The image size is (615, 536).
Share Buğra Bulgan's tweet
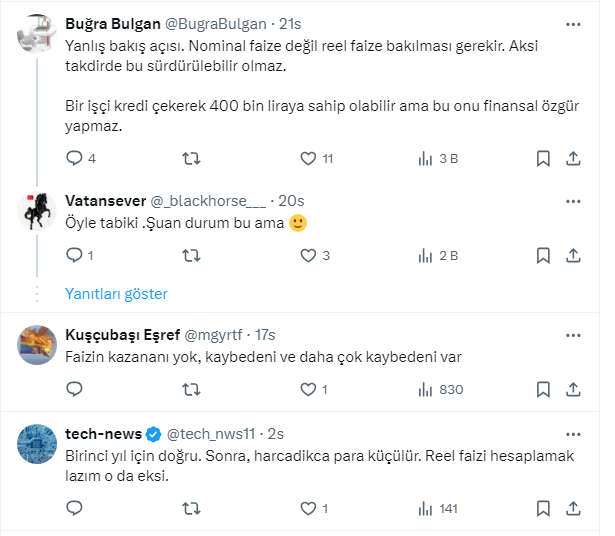point(574,158)
